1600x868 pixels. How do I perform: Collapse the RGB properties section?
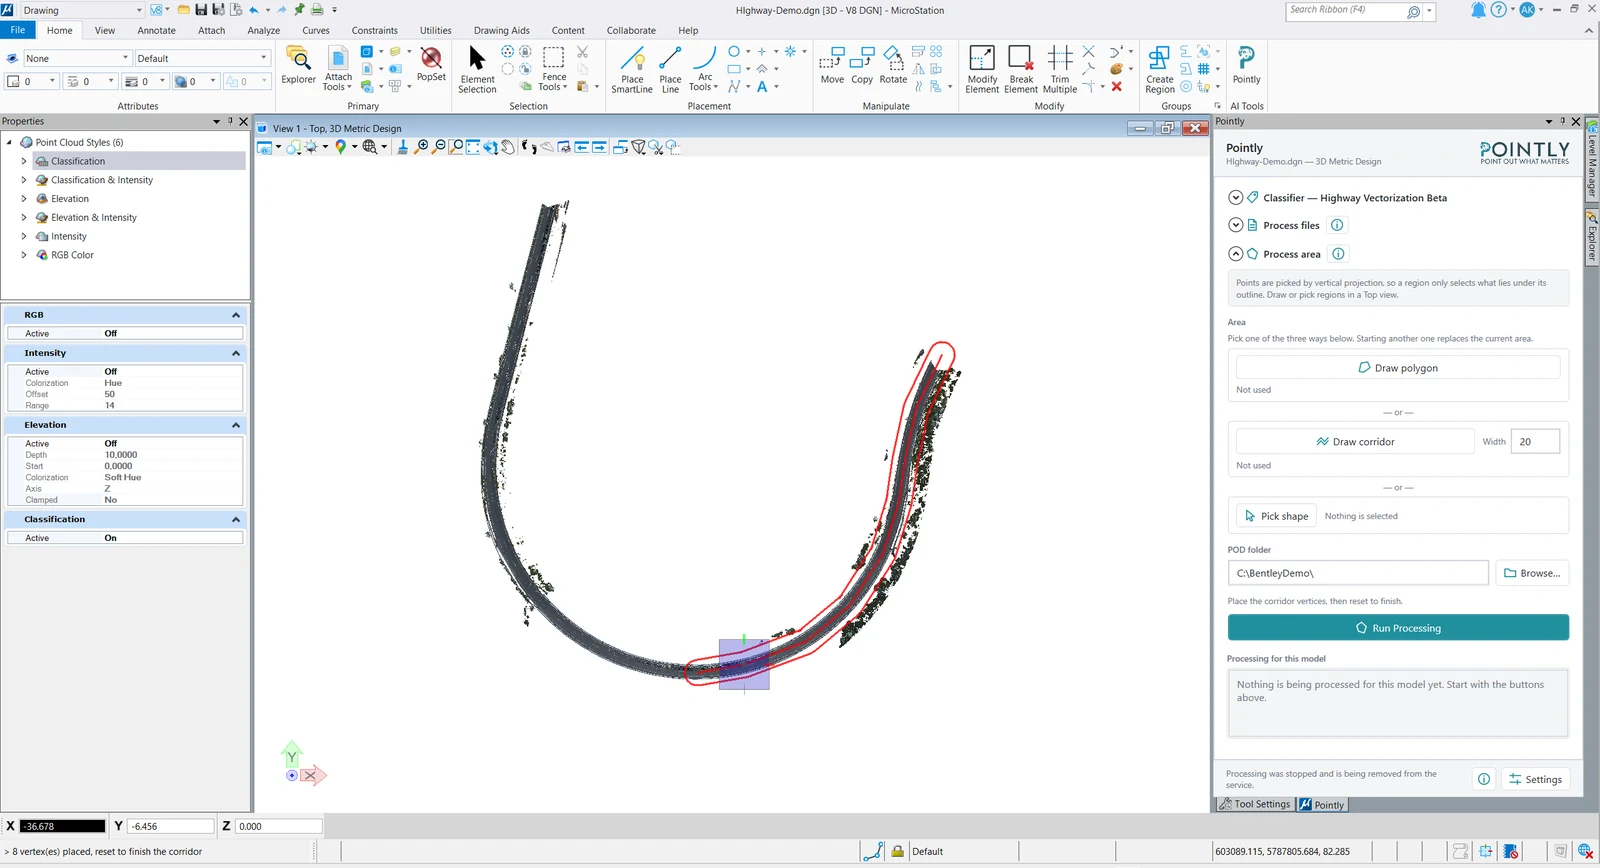tap(236, 315)
